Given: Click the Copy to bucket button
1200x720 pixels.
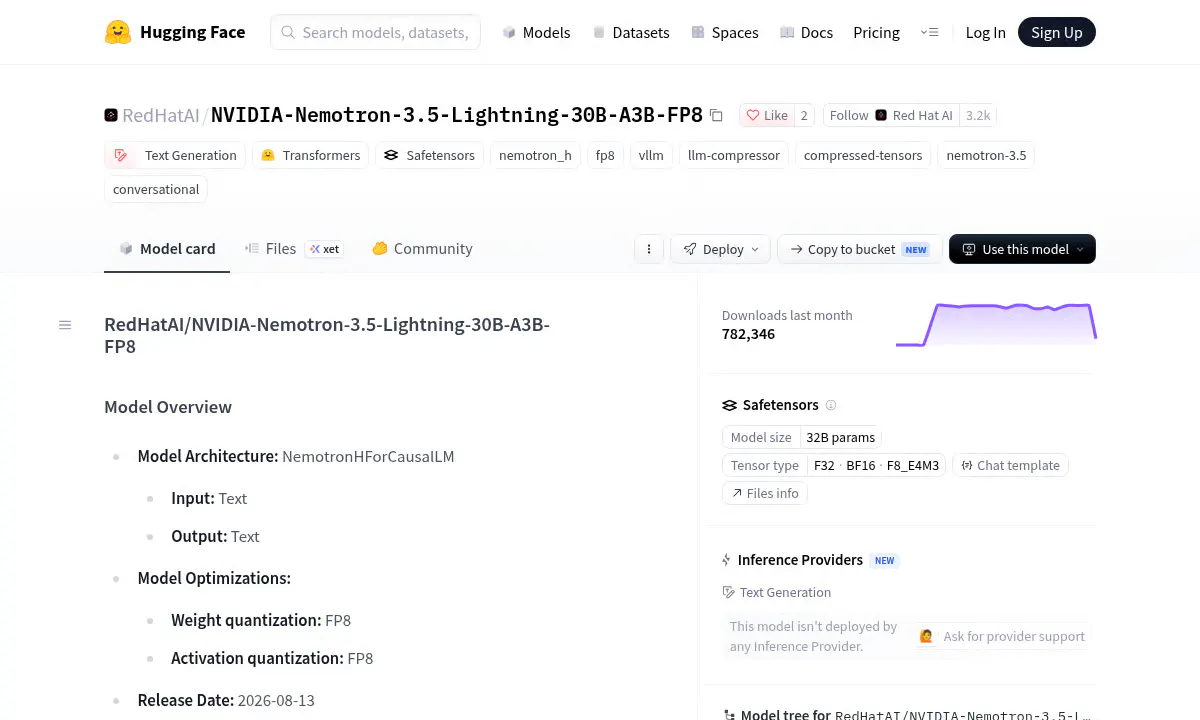Looking at the screenshot, I should [860, 249].
